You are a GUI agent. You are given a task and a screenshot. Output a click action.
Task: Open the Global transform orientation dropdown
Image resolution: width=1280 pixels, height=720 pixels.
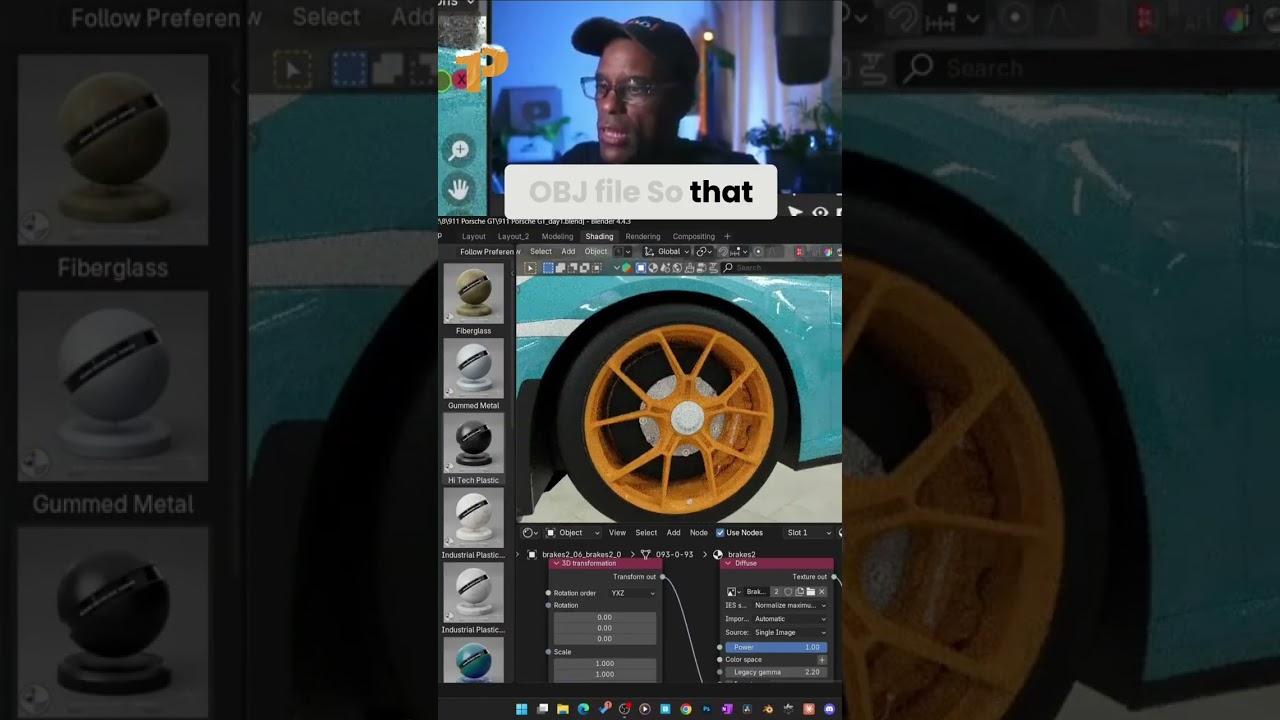[667, 252]
